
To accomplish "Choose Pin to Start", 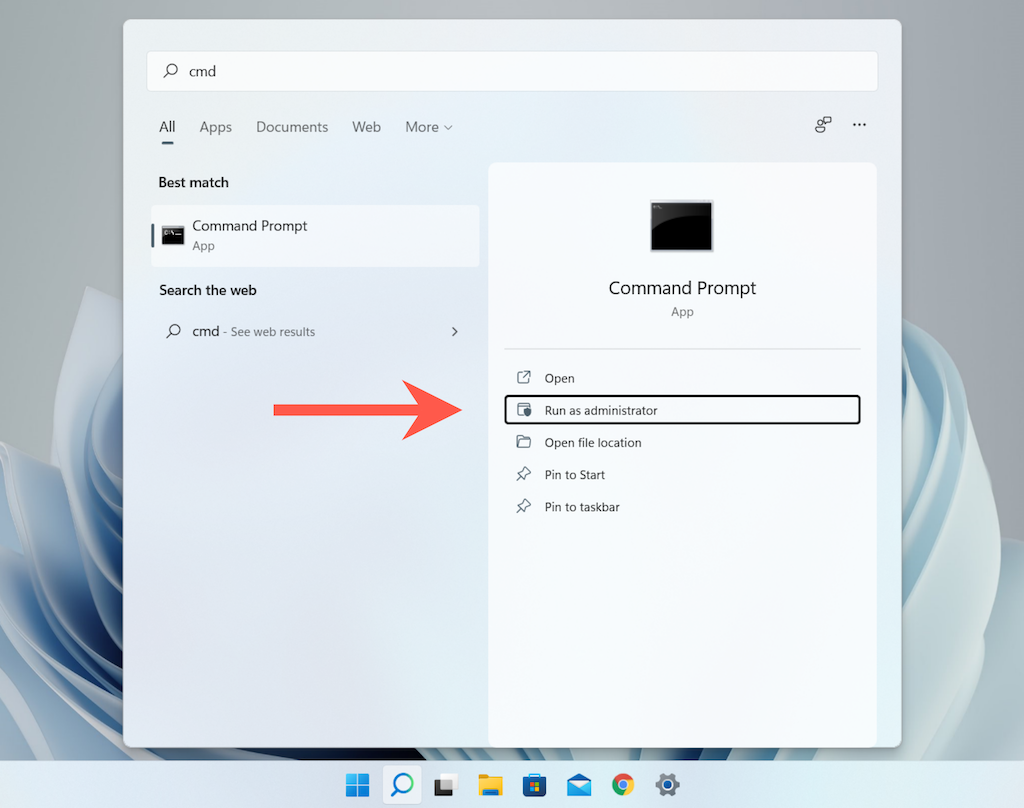I will pyautogui.click(x=682, y=474).
